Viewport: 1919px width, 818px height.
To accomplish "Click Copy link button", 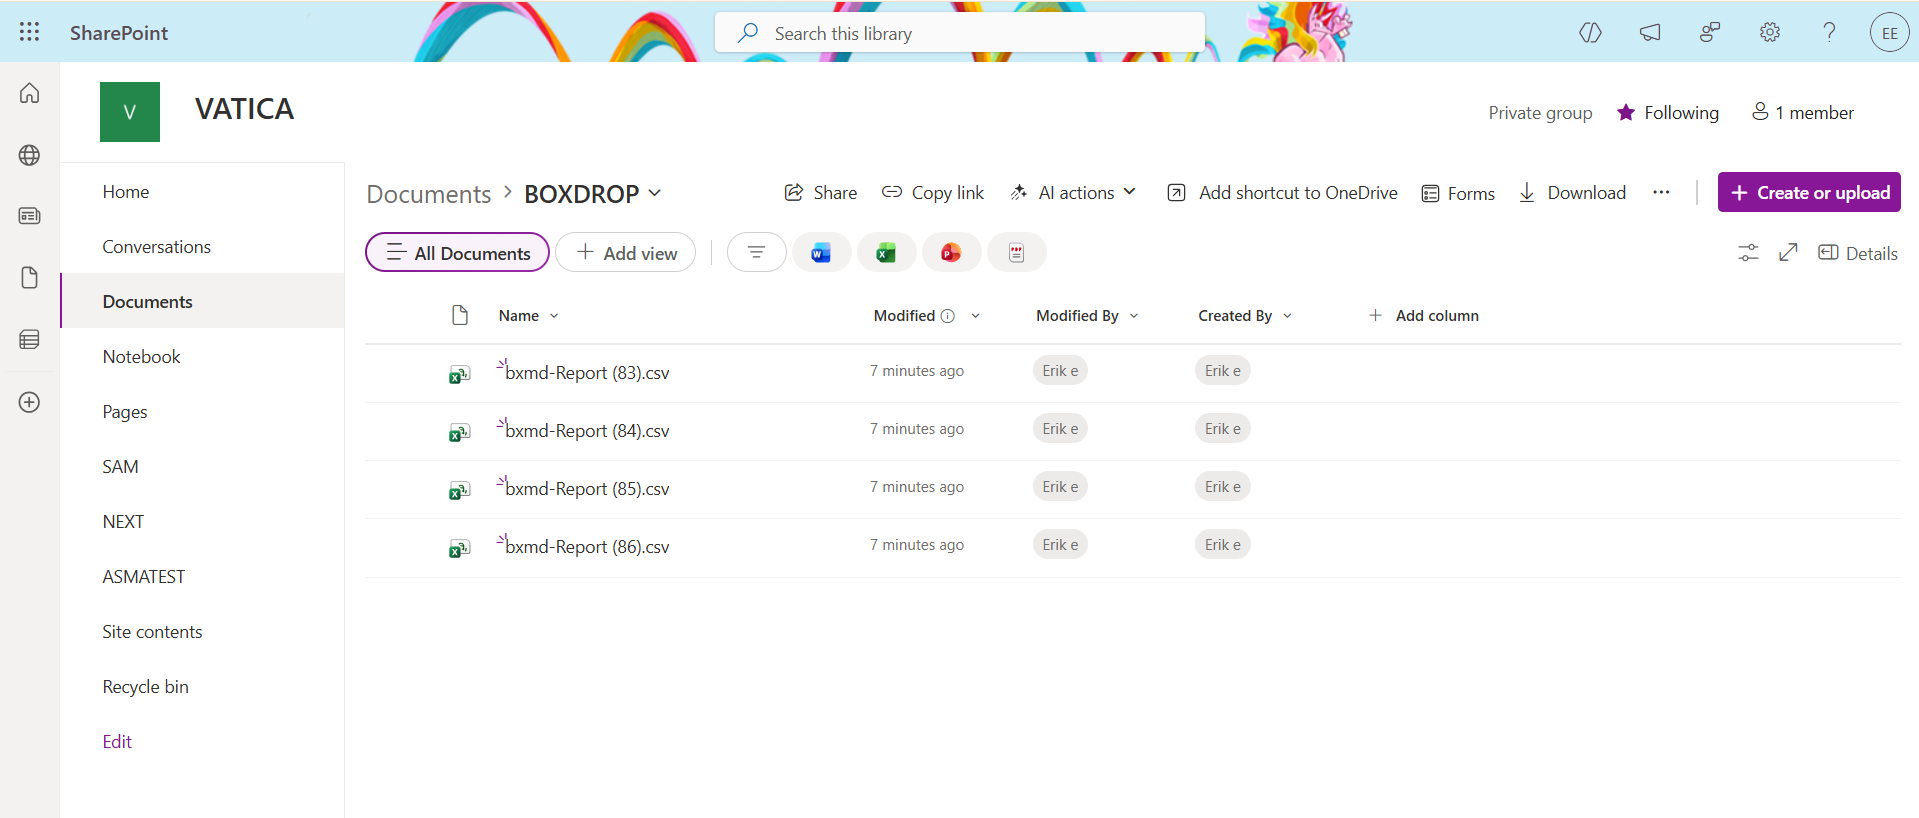I will tap(933, 192).
